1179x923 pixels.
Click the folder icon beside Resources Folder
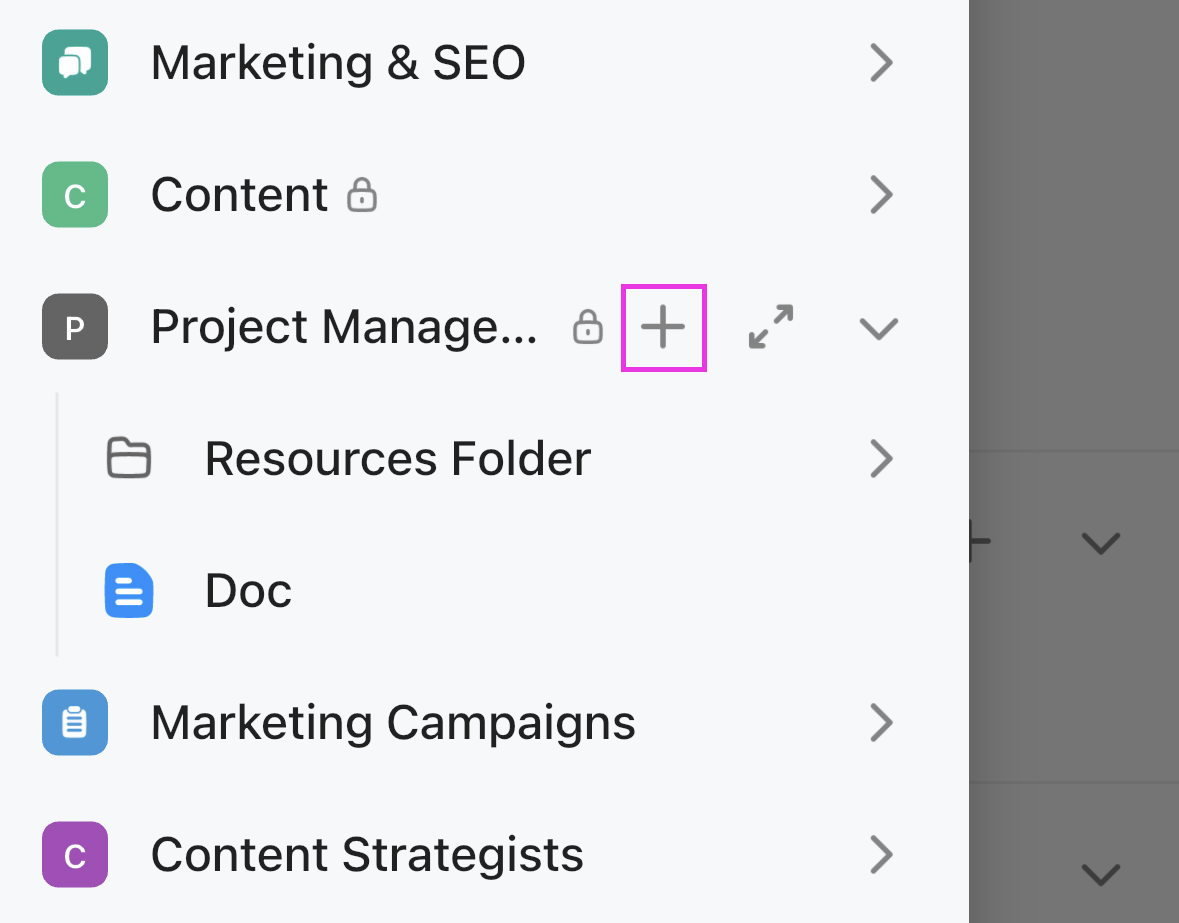pos(129,459)
